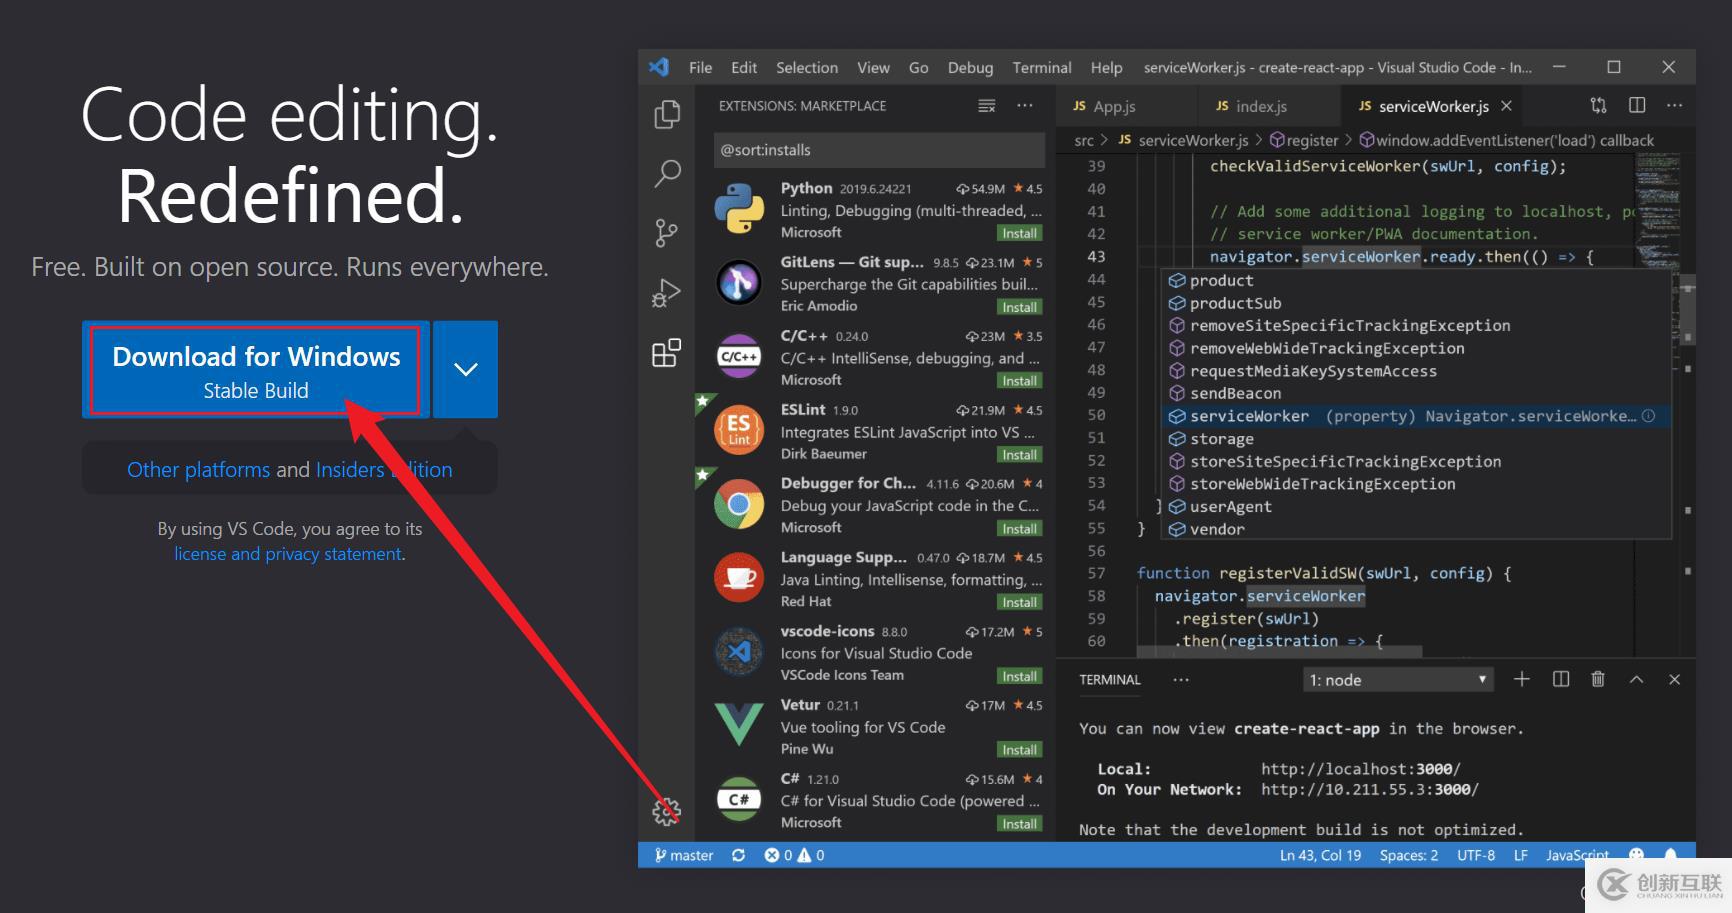Image resolution: width=1732 pixels, height=913 pixels.
Task: Split the terminal pane
Action: click(x=1561, y=679)
